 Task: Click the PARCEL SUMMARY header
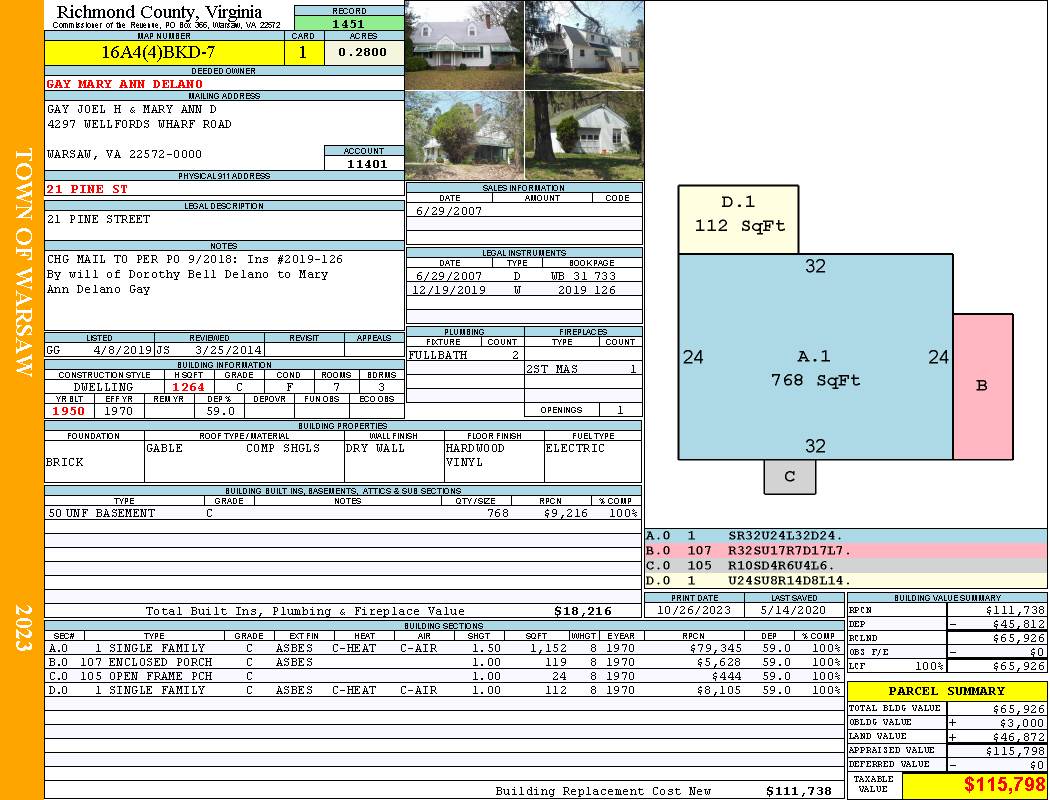tap(947, 691)
